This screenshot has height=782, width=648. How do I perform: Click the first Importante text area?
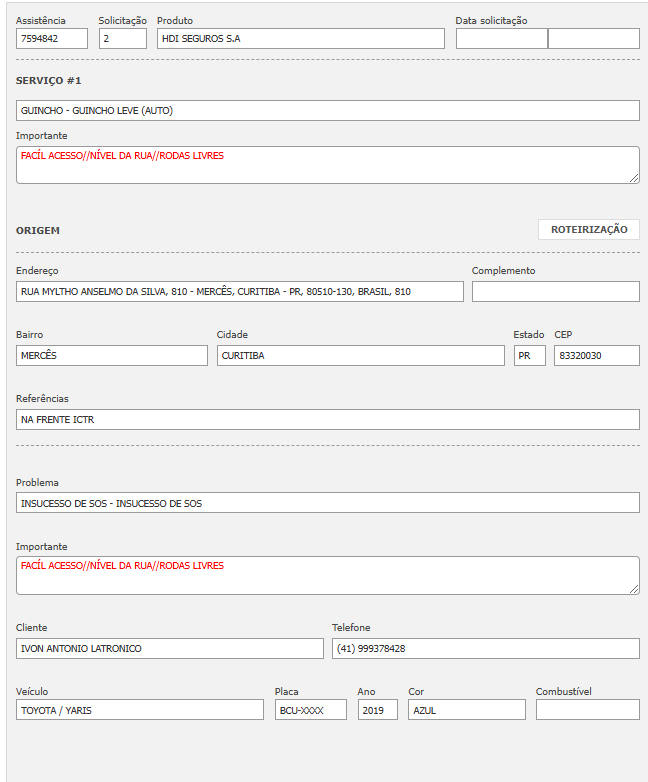tap(328, 165)
